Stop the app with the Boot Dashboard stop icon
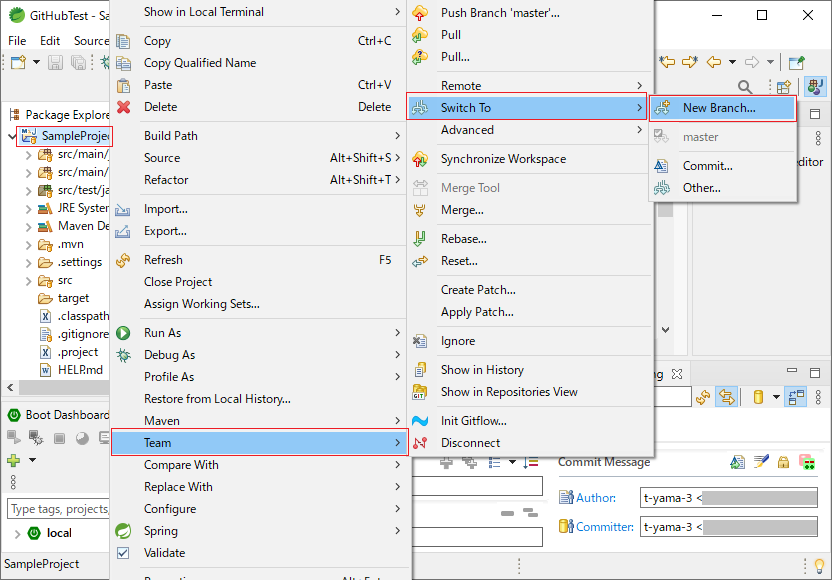832x580 pixels. point(59,437)
